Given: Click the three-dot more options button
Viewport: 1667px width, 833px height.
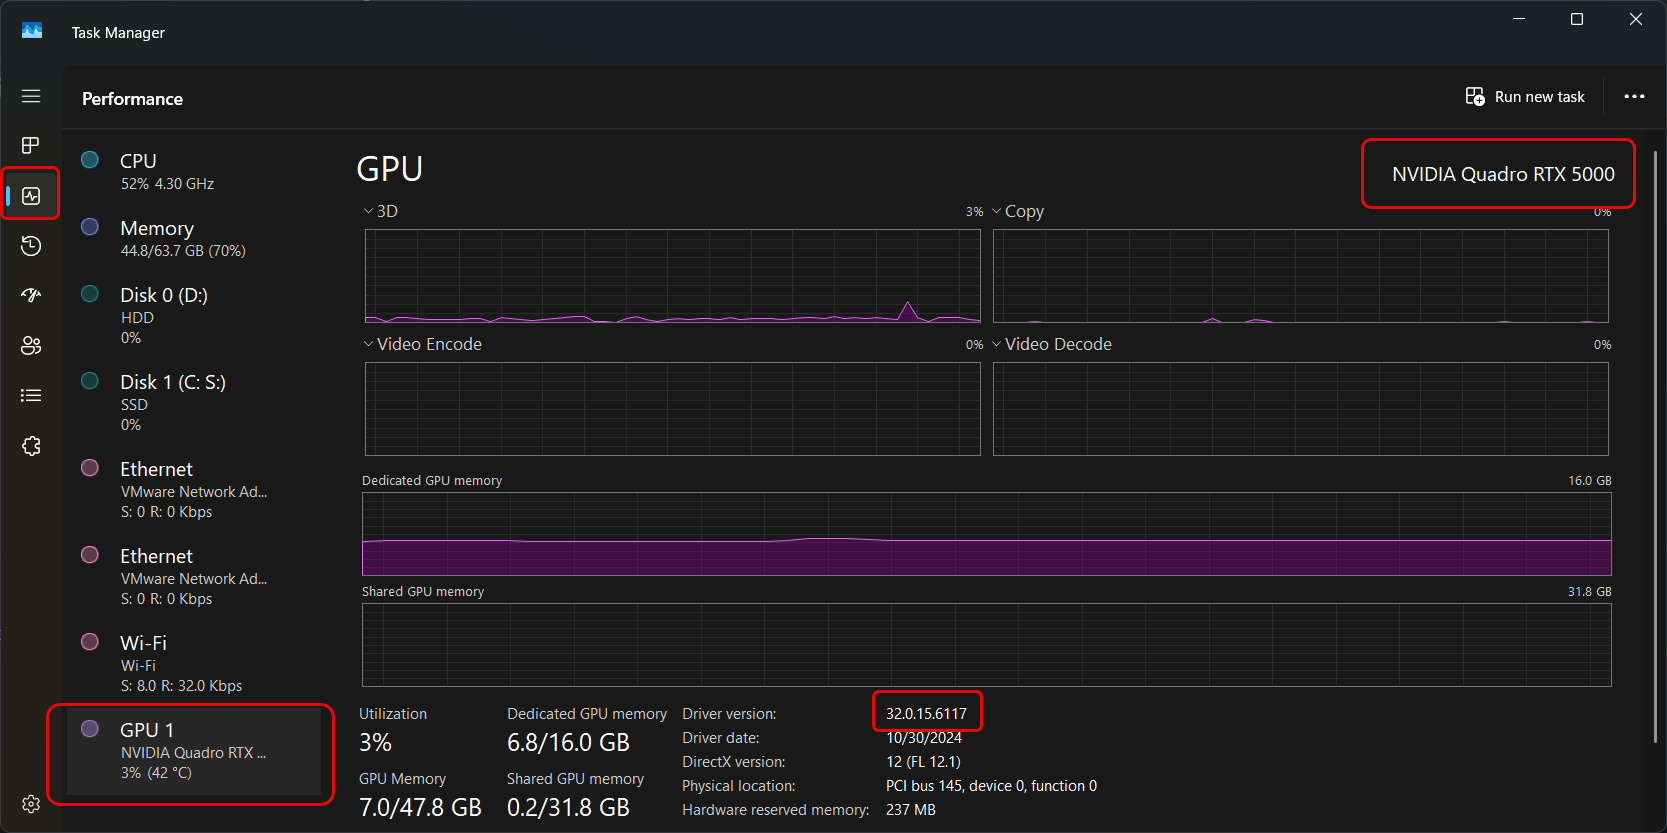Looking at the screenshot, I should pyautogui.click(x=1634, y=97).
